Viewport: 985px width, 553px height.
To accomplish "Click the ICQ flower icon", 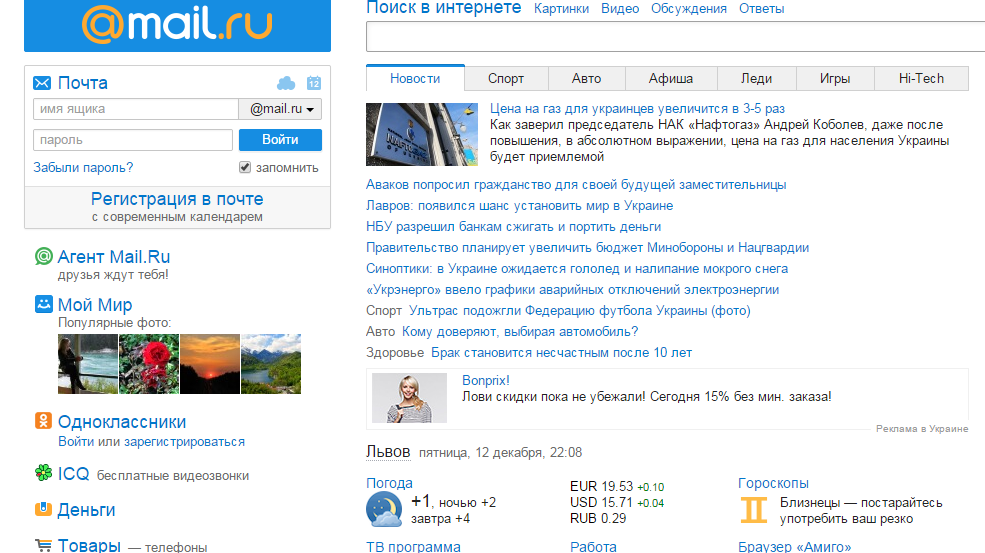I will coord(43,473).
